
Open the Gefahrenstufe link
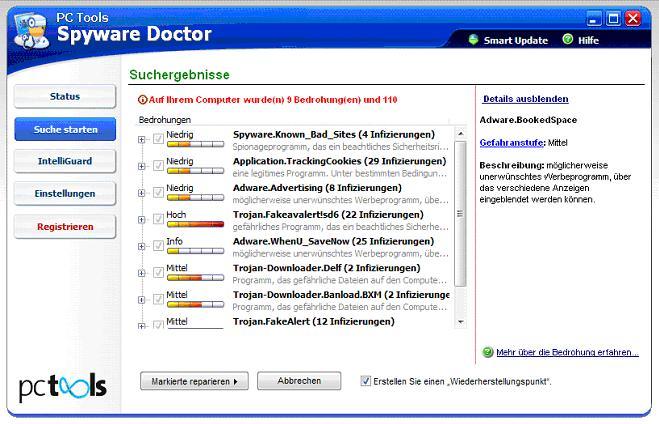click(x=511, y=143)
